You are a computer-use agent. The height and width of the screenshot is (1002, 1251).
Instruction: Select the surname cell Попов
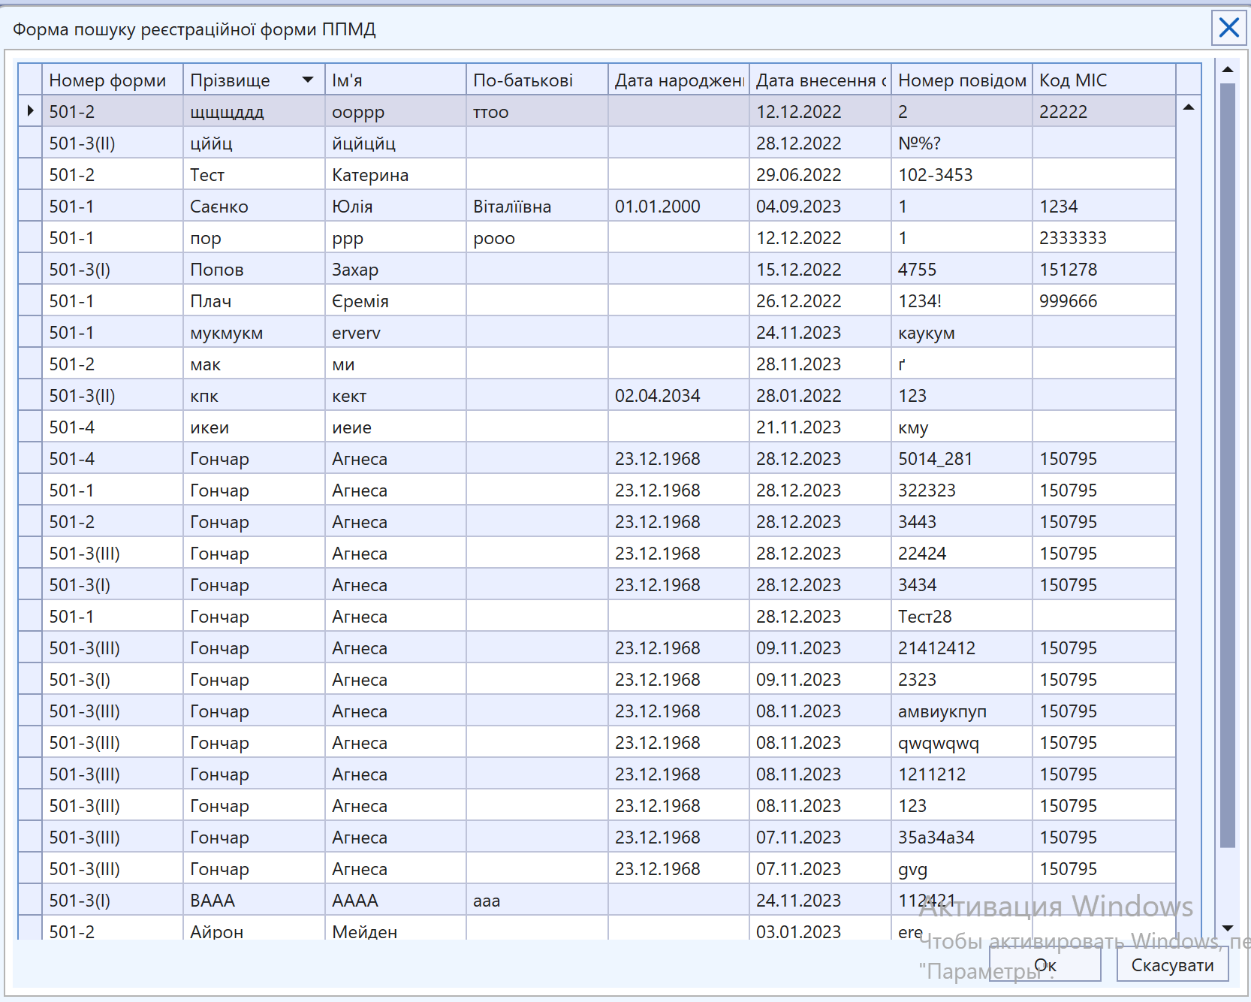(254, 270)
